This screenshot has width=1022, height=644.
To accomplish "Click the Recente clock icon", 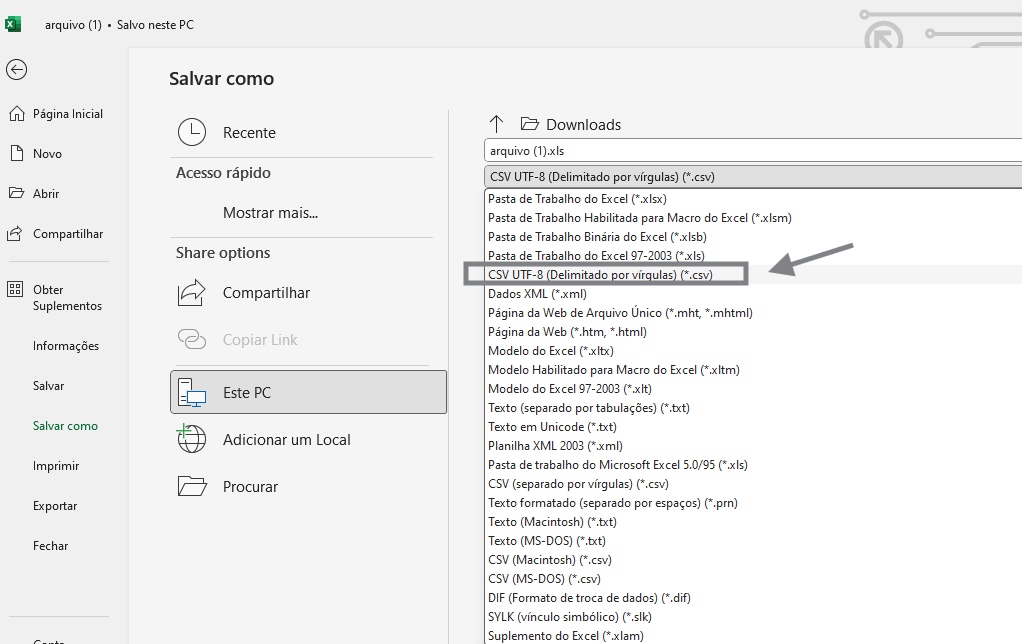I will (192, 132).
